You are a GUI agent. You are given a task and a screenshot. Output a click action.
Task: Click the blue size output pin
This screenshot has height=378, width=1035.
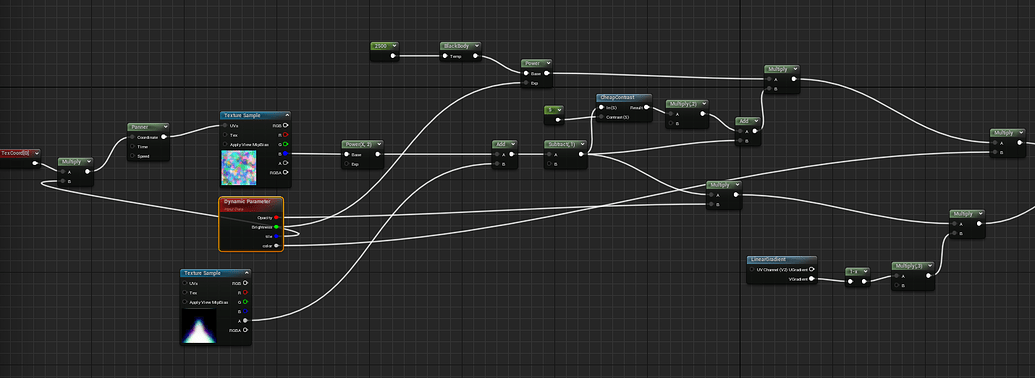(x=277, y=236)
